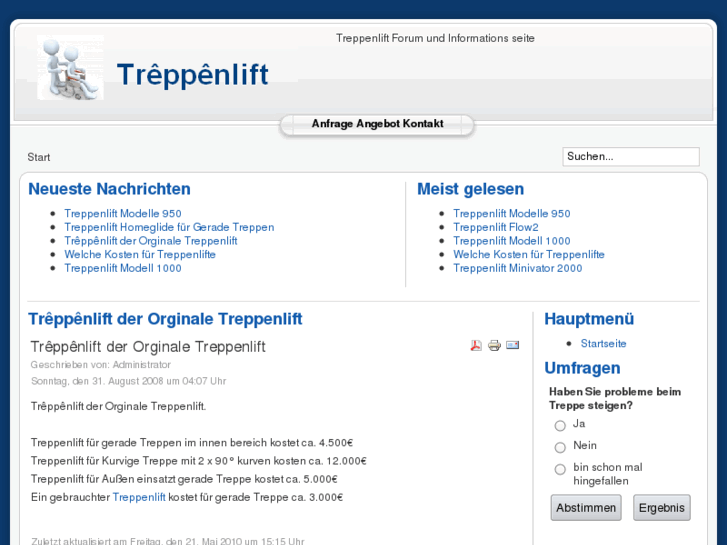Click the blue section heading 'Trêppênlift der Orginale Treppenlift'
The height and width of the screenshot is (545, 727).
click(x=165, y=319)
